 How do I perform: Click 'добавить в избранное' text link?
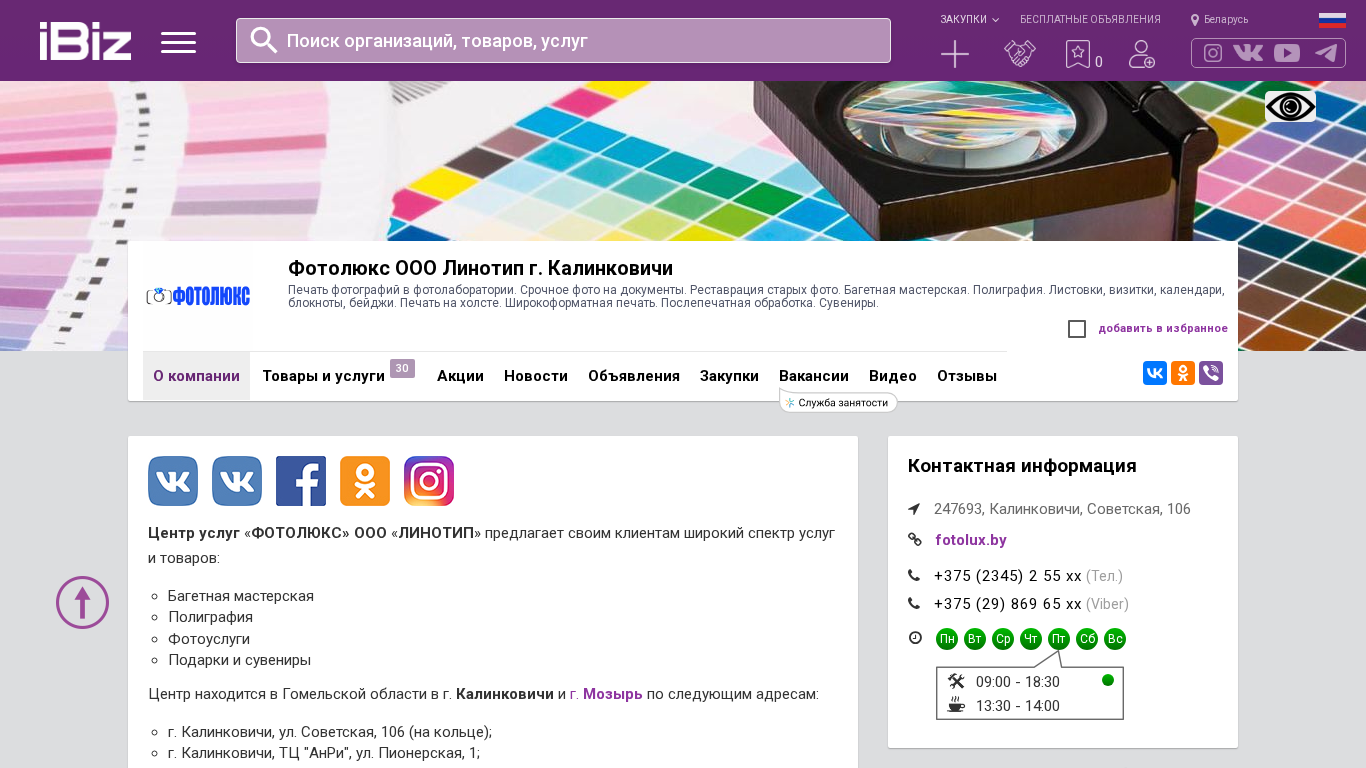coord(1163,329)
